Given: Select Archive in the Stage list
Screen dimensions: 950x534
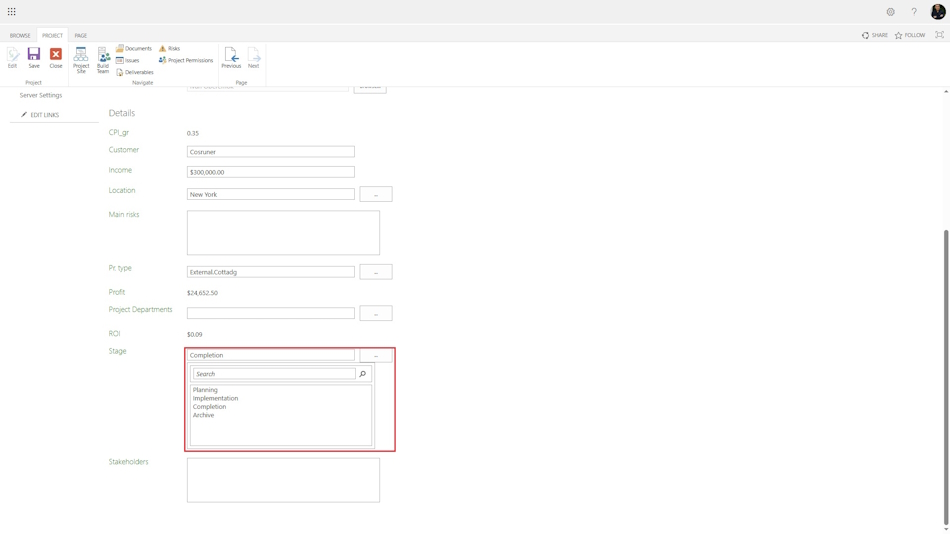Looking at the screenshot, I should pos(203,415).
